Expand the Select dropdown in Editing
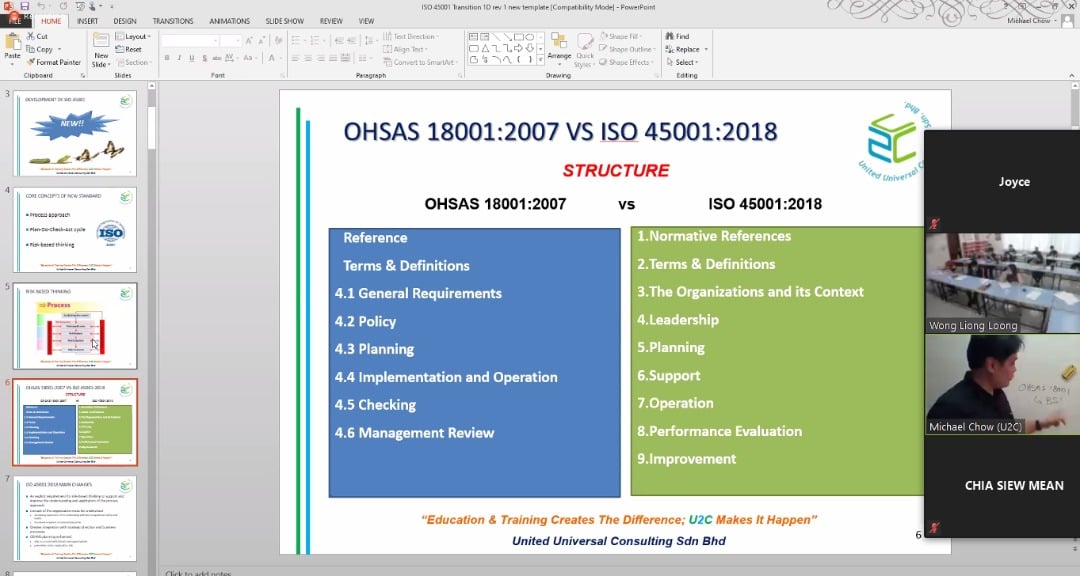Screen dimensions: 1080x576 (683, 62)
